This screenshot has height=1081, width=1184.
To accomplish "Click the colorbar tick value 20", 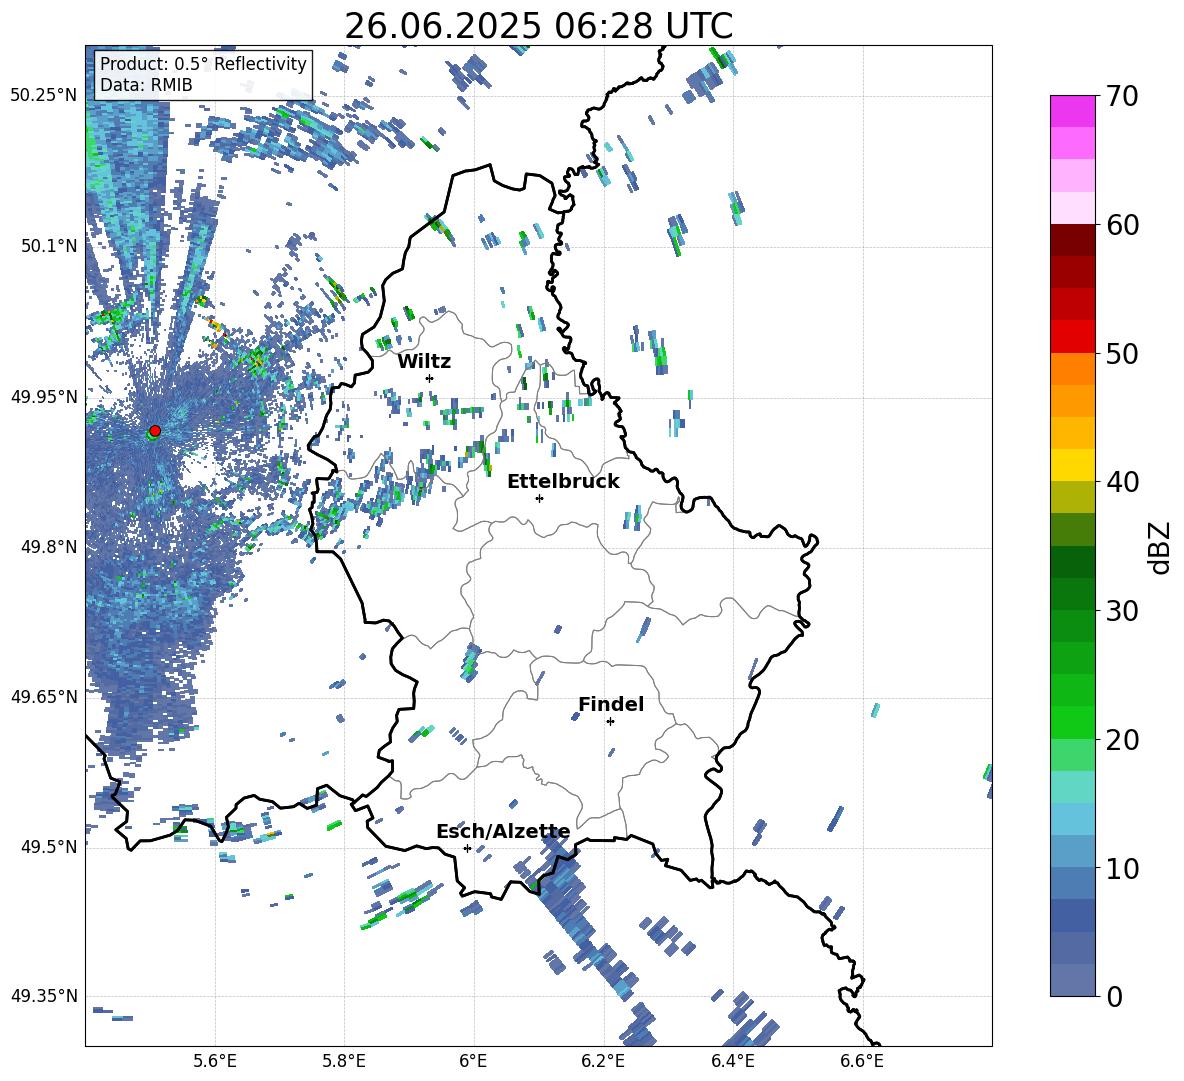I will tap(1122, 740).
